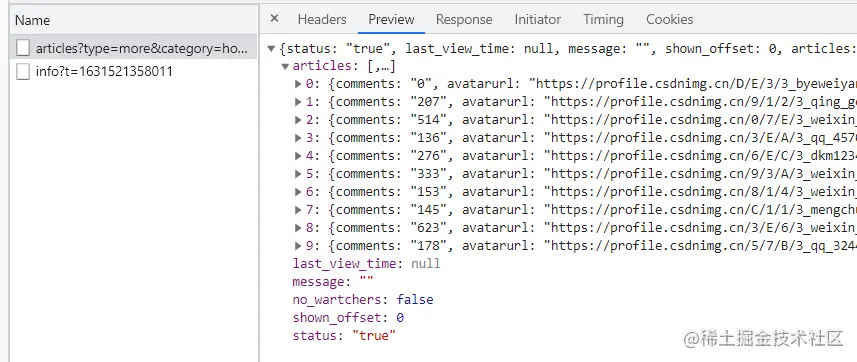Collapse the root JSON object
This screenshot has width=857, height=362.
coord(271,49)
